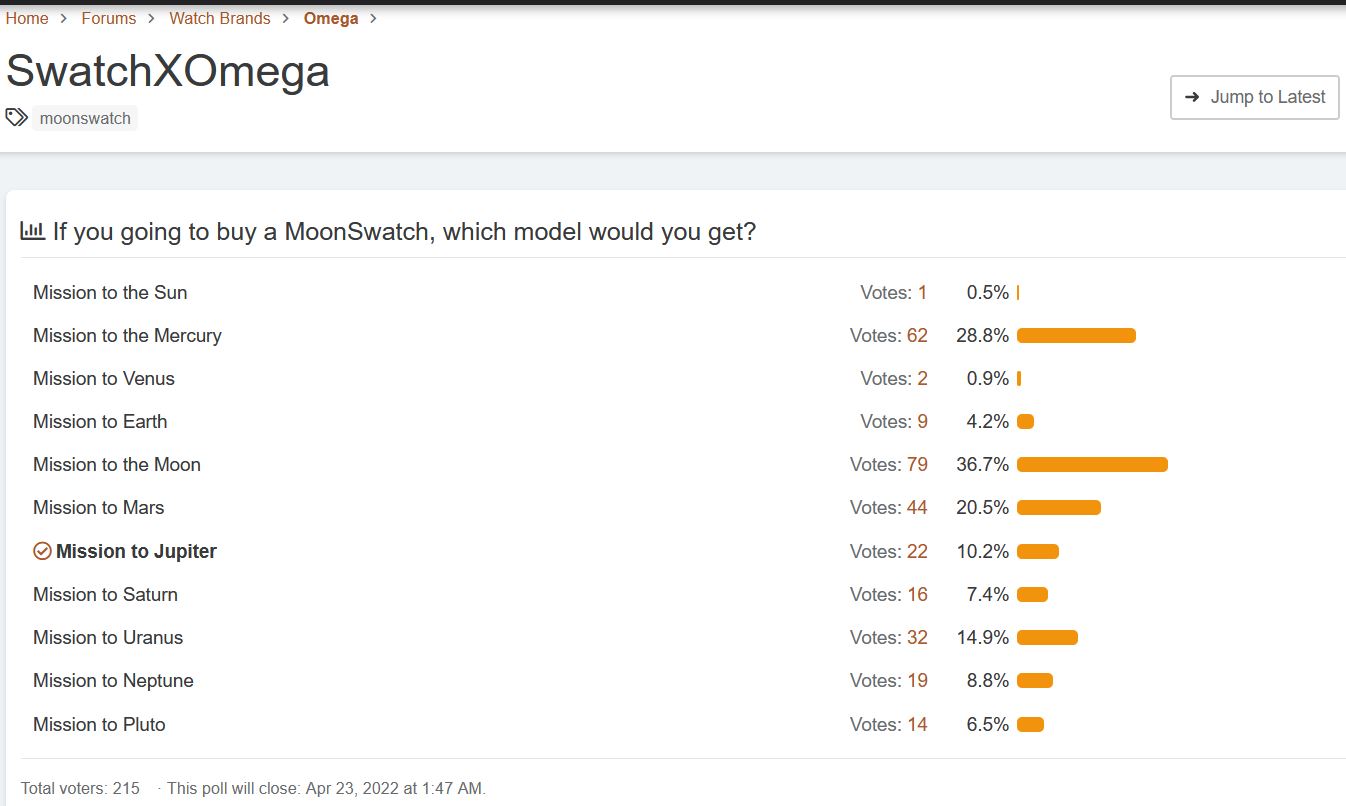
Task: Click the Mission to Pluto option text
Action: (x=99, y=724)
